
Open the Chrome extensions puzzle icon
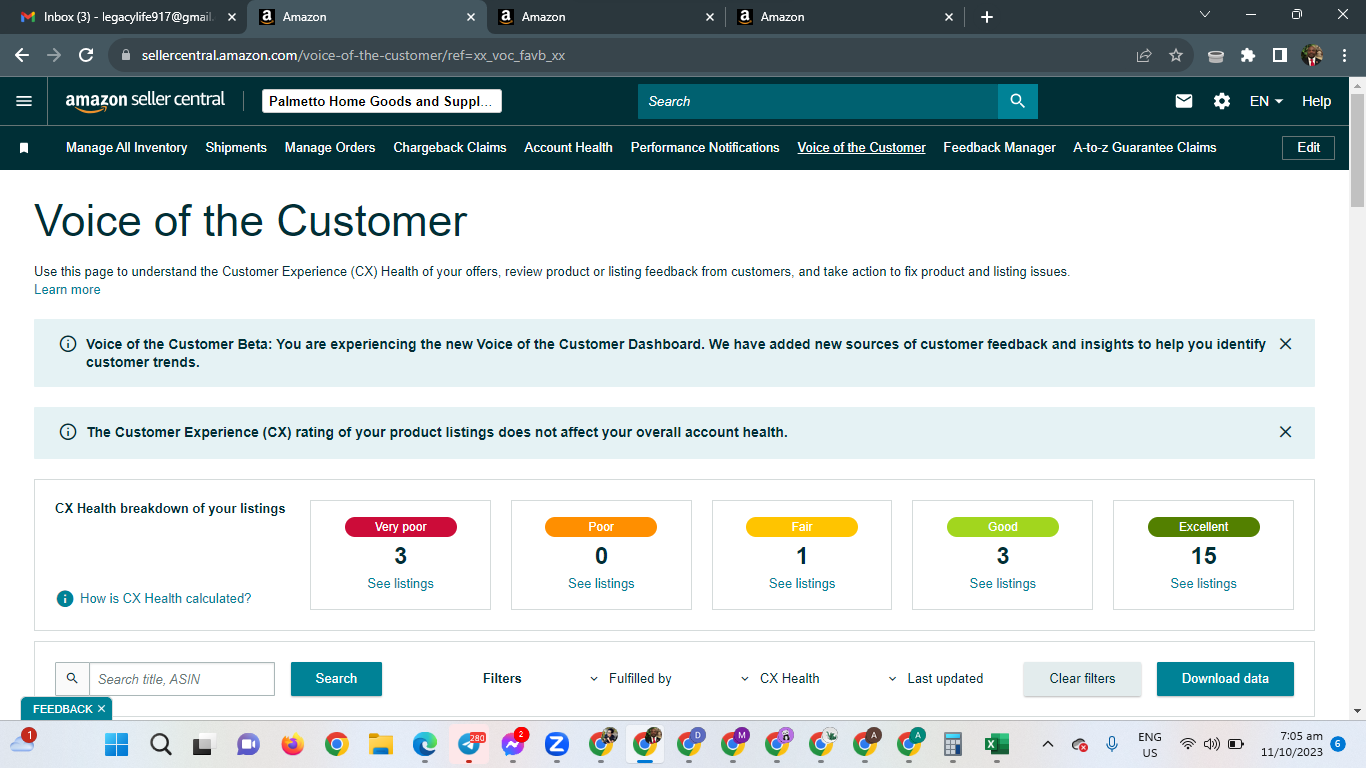click(1248, 56)
